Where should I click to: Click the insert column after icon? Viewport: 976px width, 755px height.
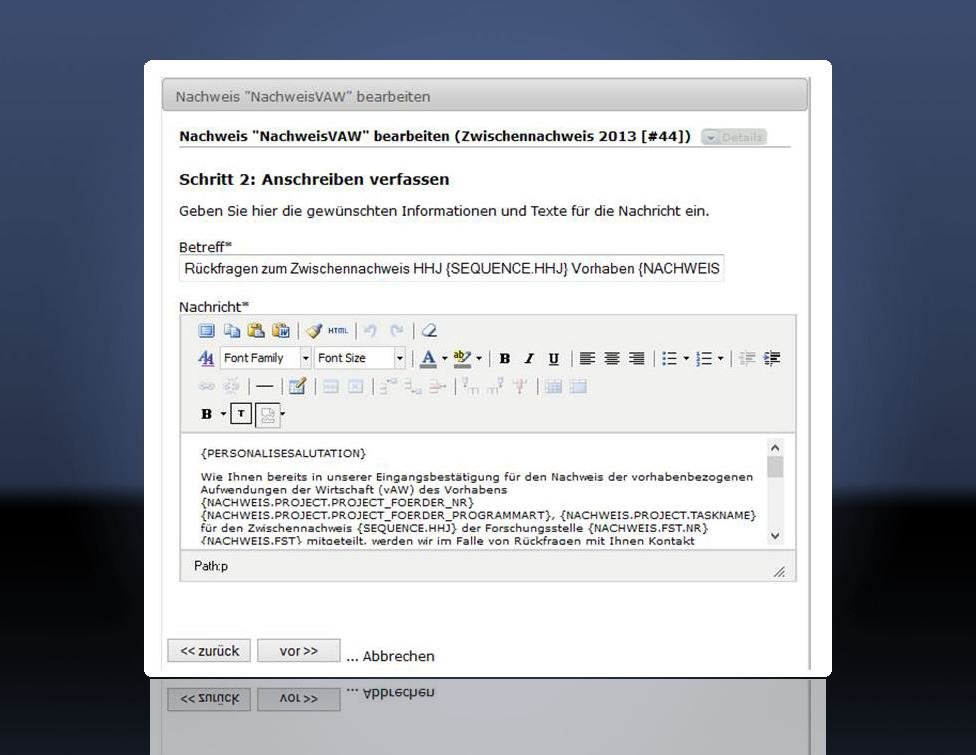[495, 387]
